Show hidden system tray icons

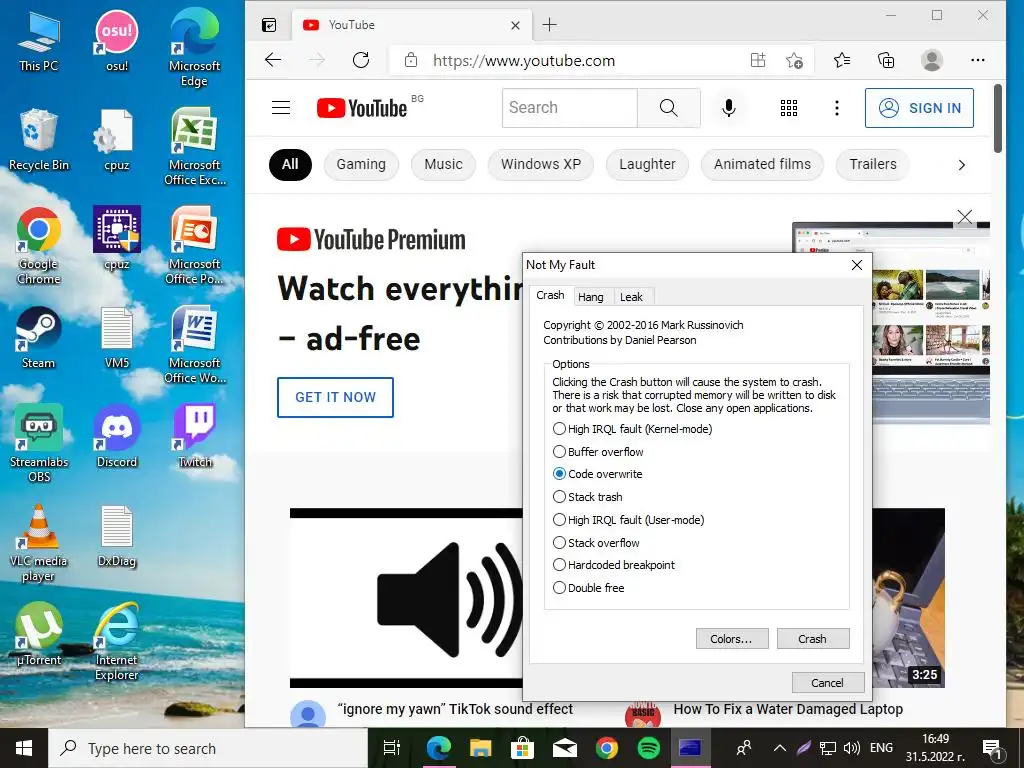tap(779, 748)
